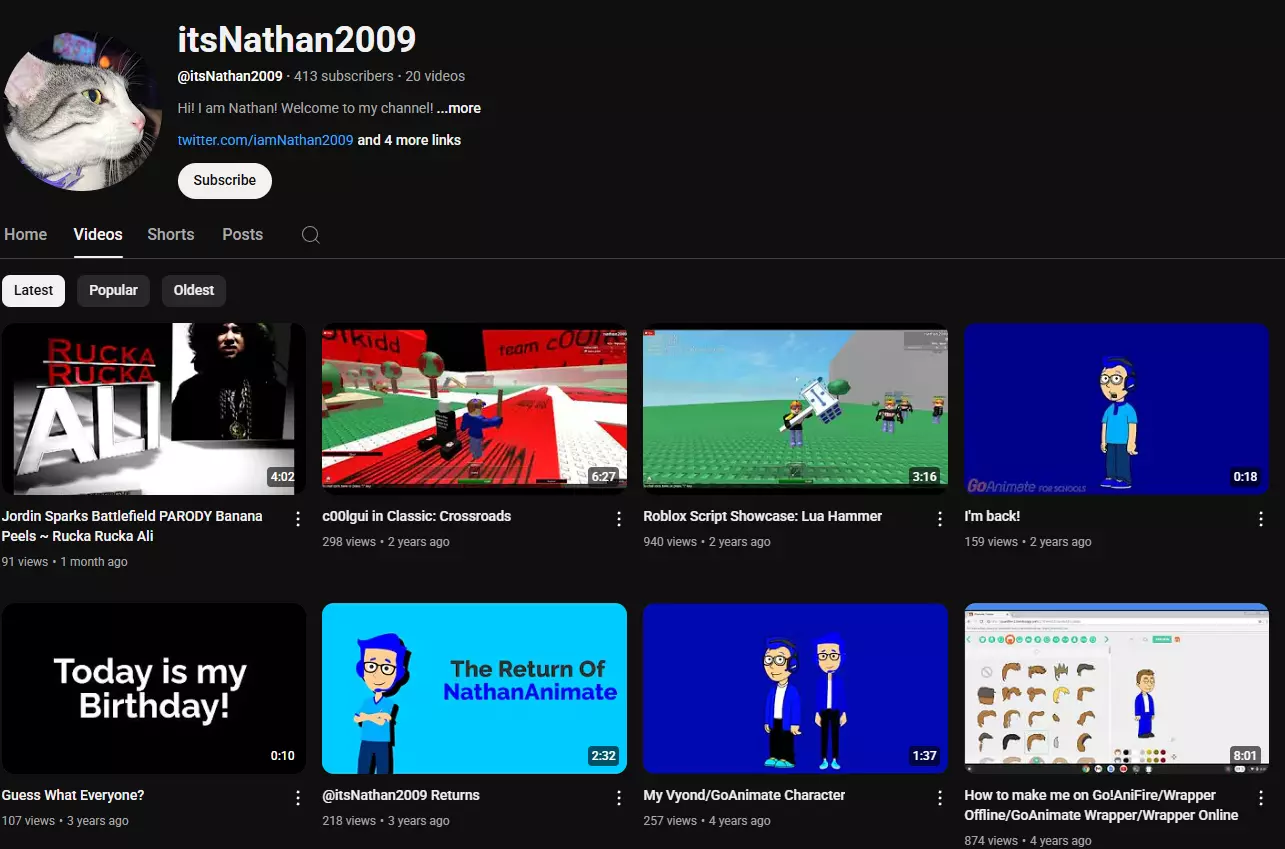1285x849 pixels.
Task: Open options menu for c00lgui in Classic: Crossroads
Action: point(619,518)
